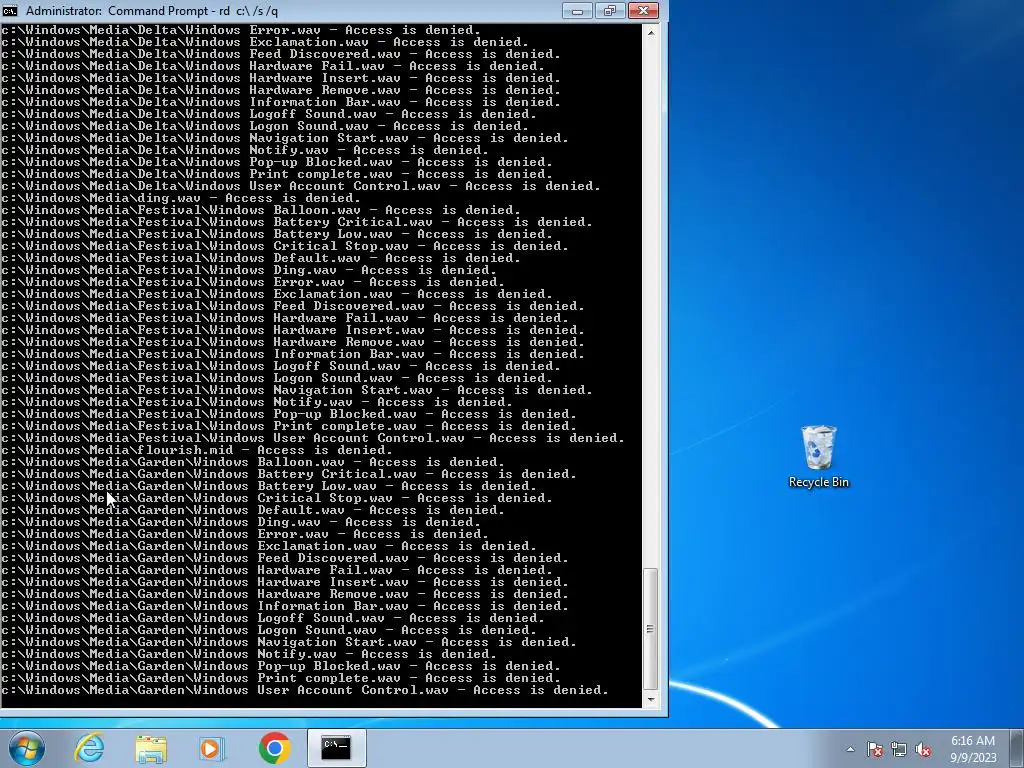Open the Windows Start menu orb

click(x=27, y=748)
